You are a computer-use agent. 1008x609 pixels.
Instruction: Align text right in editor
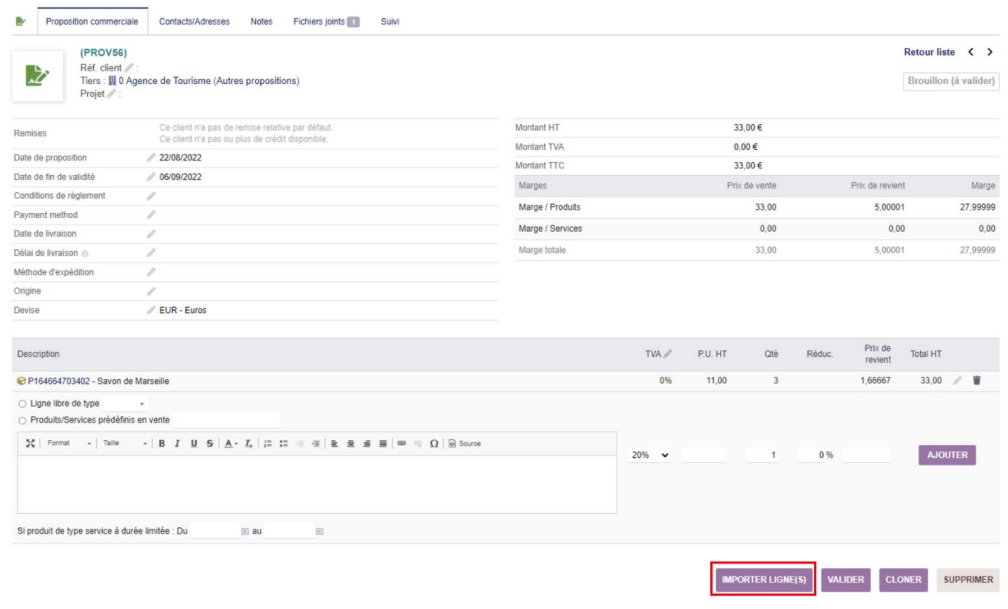tap(366, 444)
